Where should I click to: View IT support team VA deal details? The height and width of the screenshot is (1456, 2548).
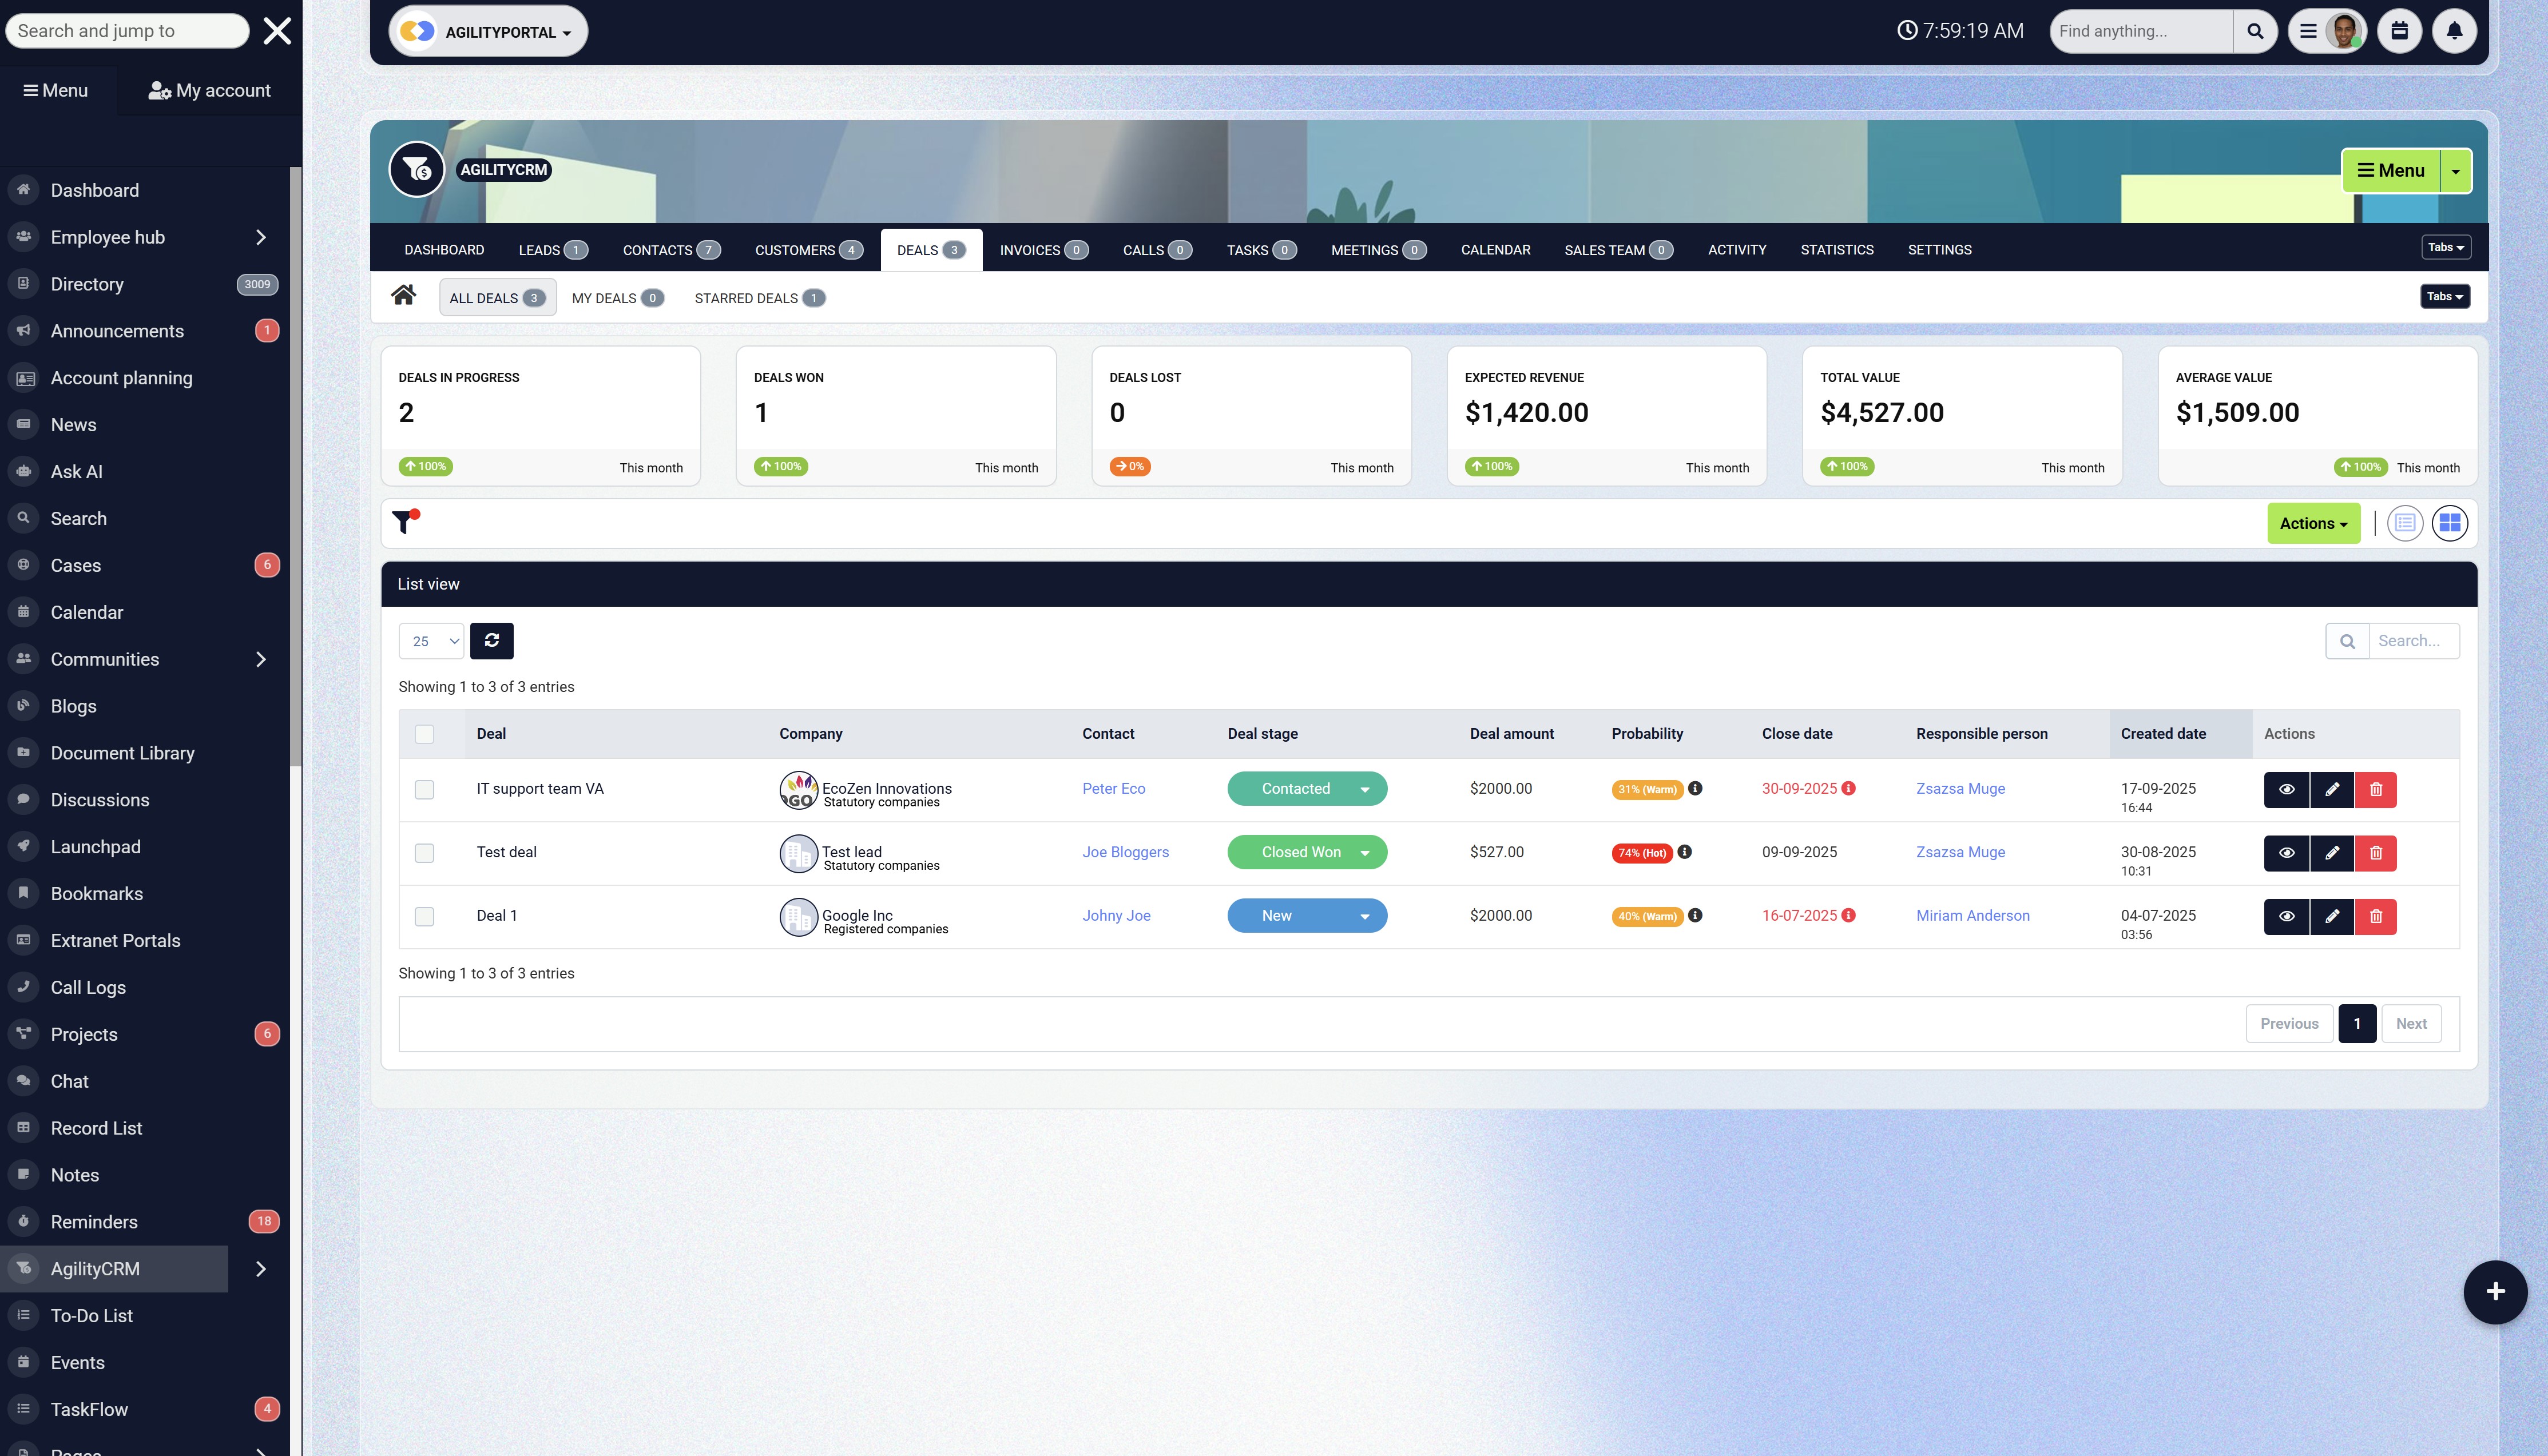coord(2286,790)
